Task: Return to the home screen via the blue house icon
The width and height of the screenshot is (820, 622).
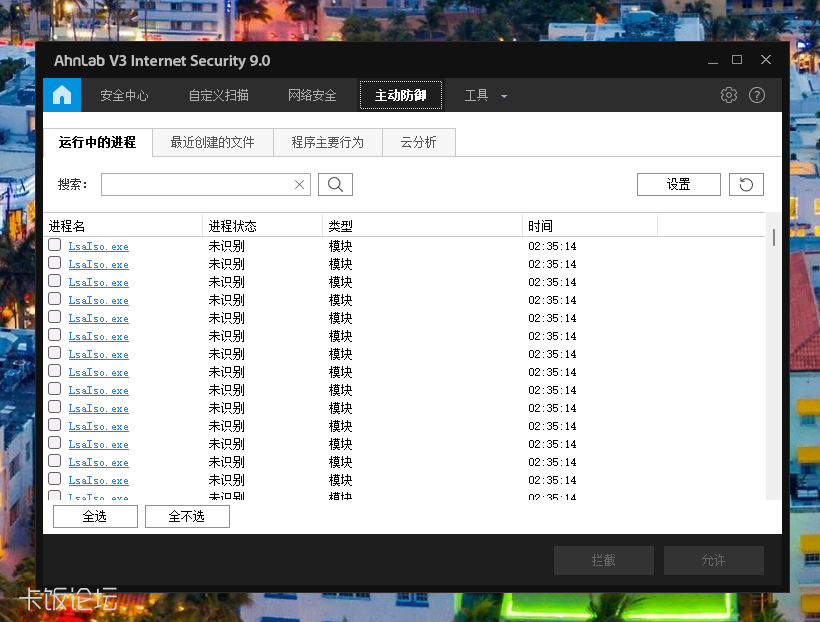Action: pyautogui.click(x=62, y=94)
